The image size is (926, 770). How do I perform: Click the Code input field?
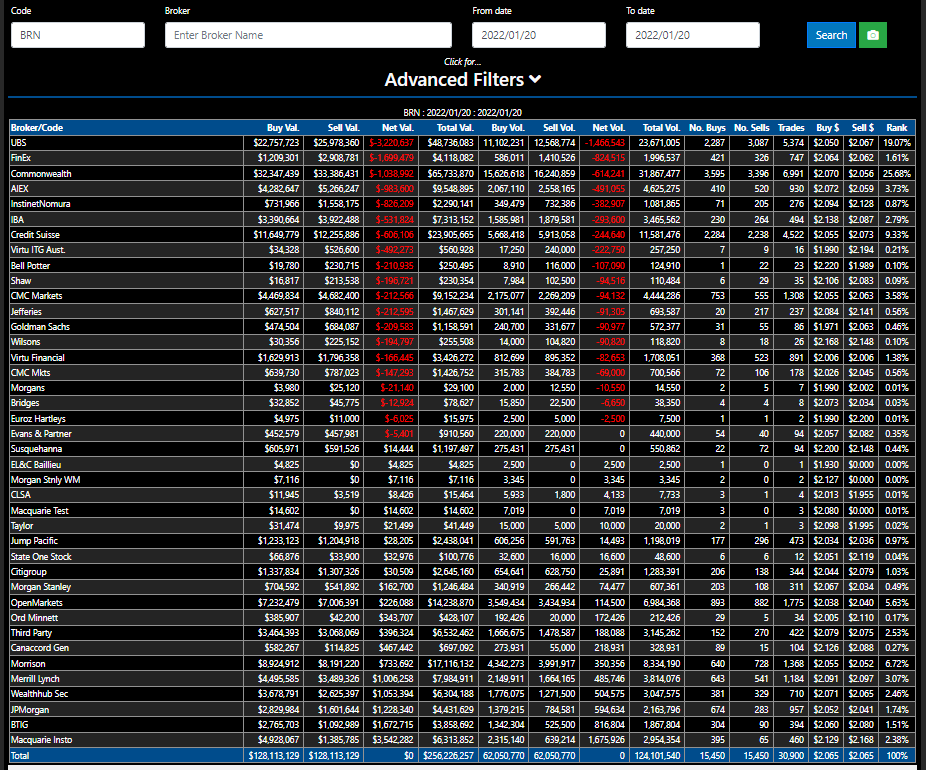78,35
